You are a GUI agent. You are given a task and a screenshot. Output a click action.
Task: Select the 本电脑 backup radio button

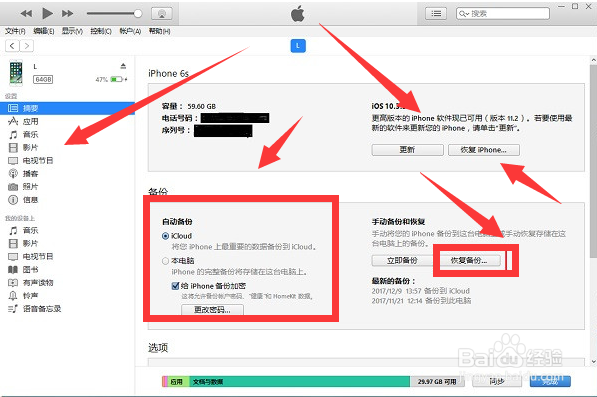click(x=165, y=261)
